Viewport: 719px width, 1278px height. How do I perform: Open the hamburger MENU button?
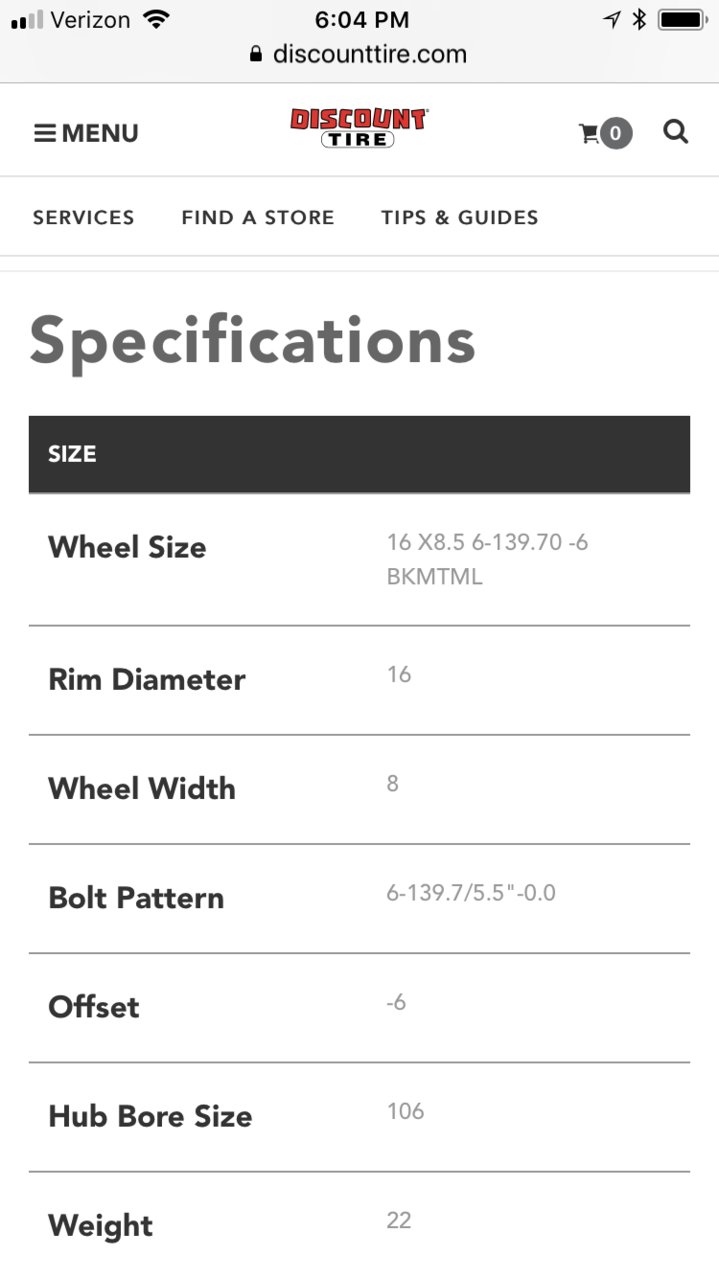[x=86, y=133]
